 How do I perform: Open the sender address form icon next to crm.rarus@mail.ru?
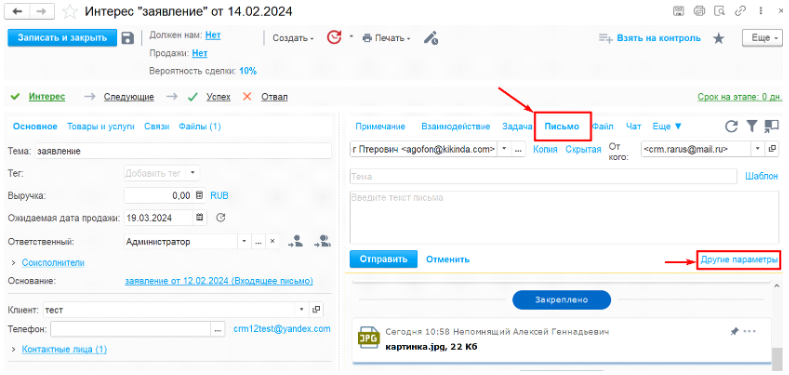(772, 148)
